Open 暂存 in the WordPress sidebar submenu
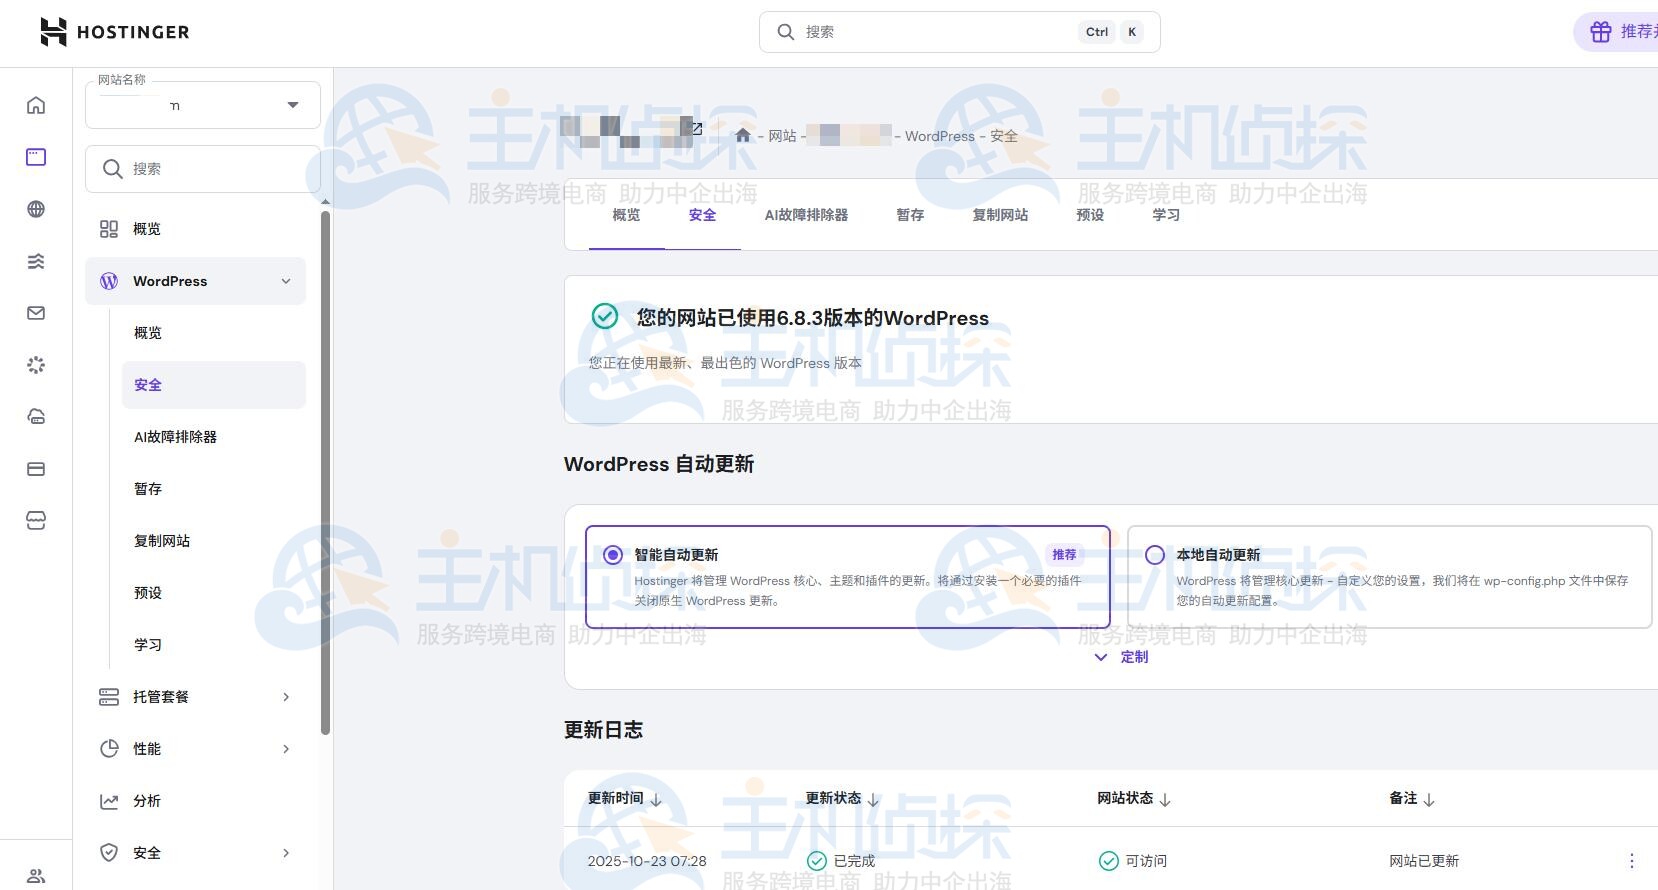Image resolution: width=1658 pixels, height=890 pixels. (148, 489)
